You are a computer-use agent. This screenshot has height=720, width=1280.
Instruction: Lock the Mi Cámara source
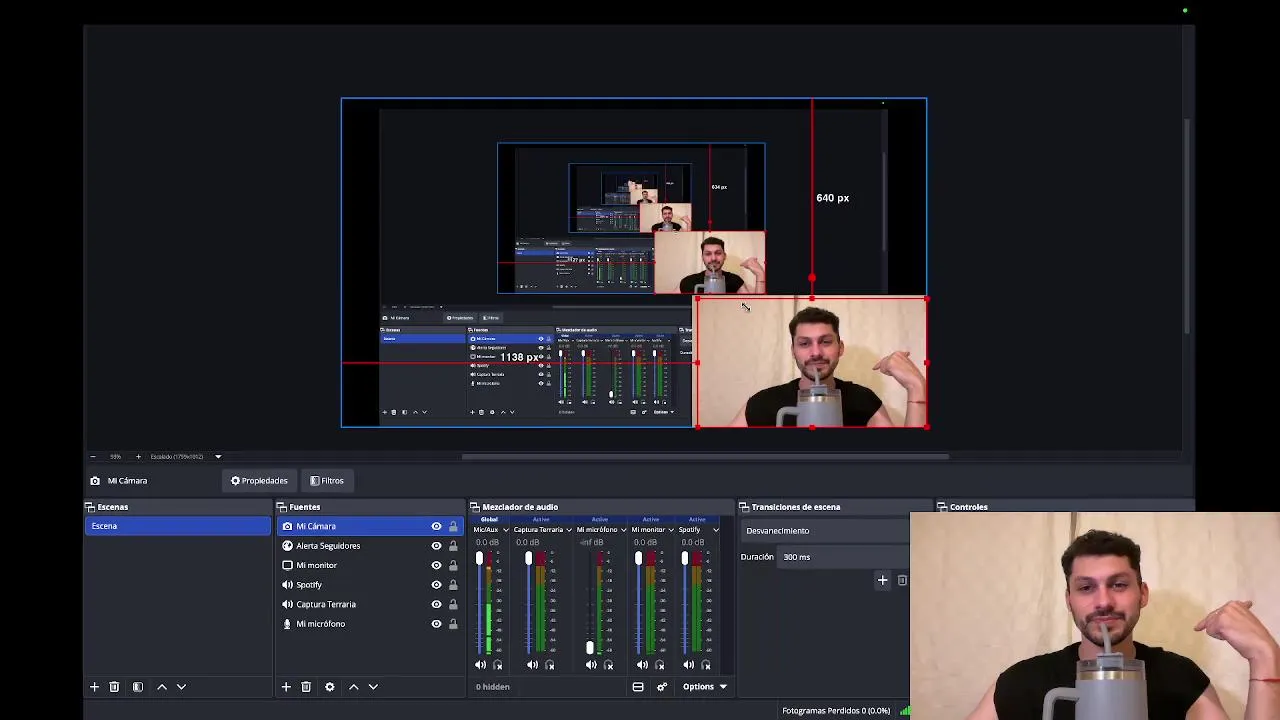tap(453, 526)
